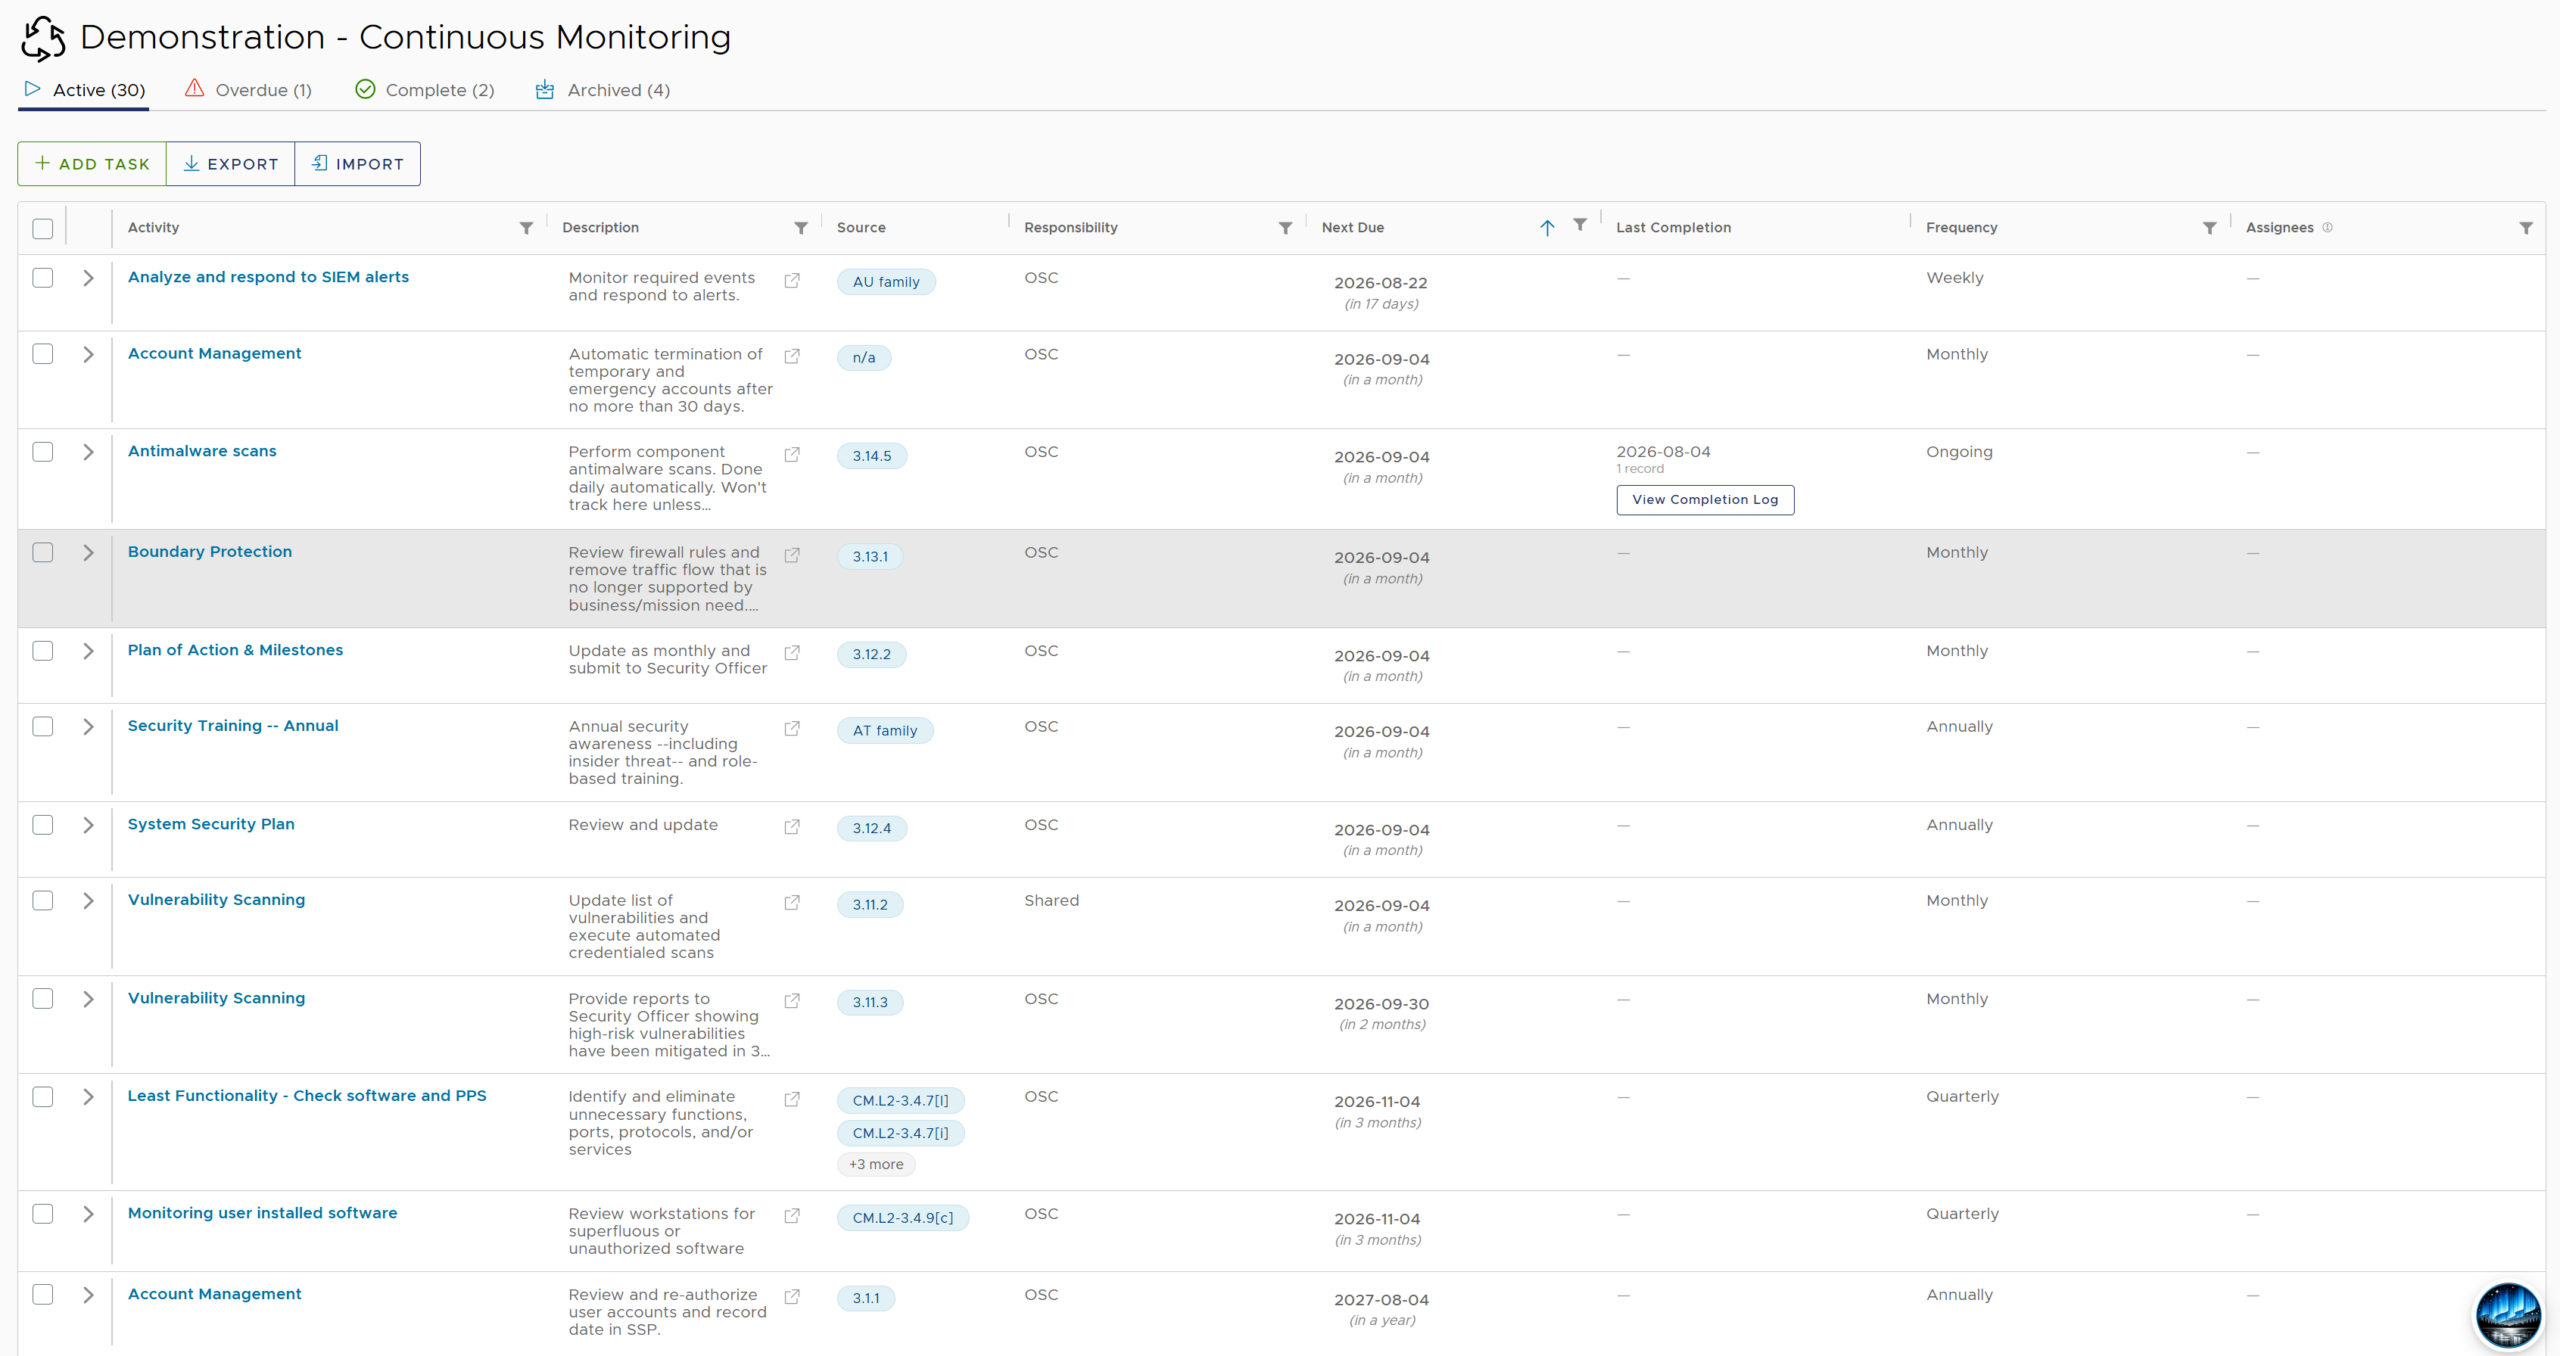This screenshot has width=2560, height=1356.
Task: Check the Antimalware scans row checkbox
Action: 43,452
